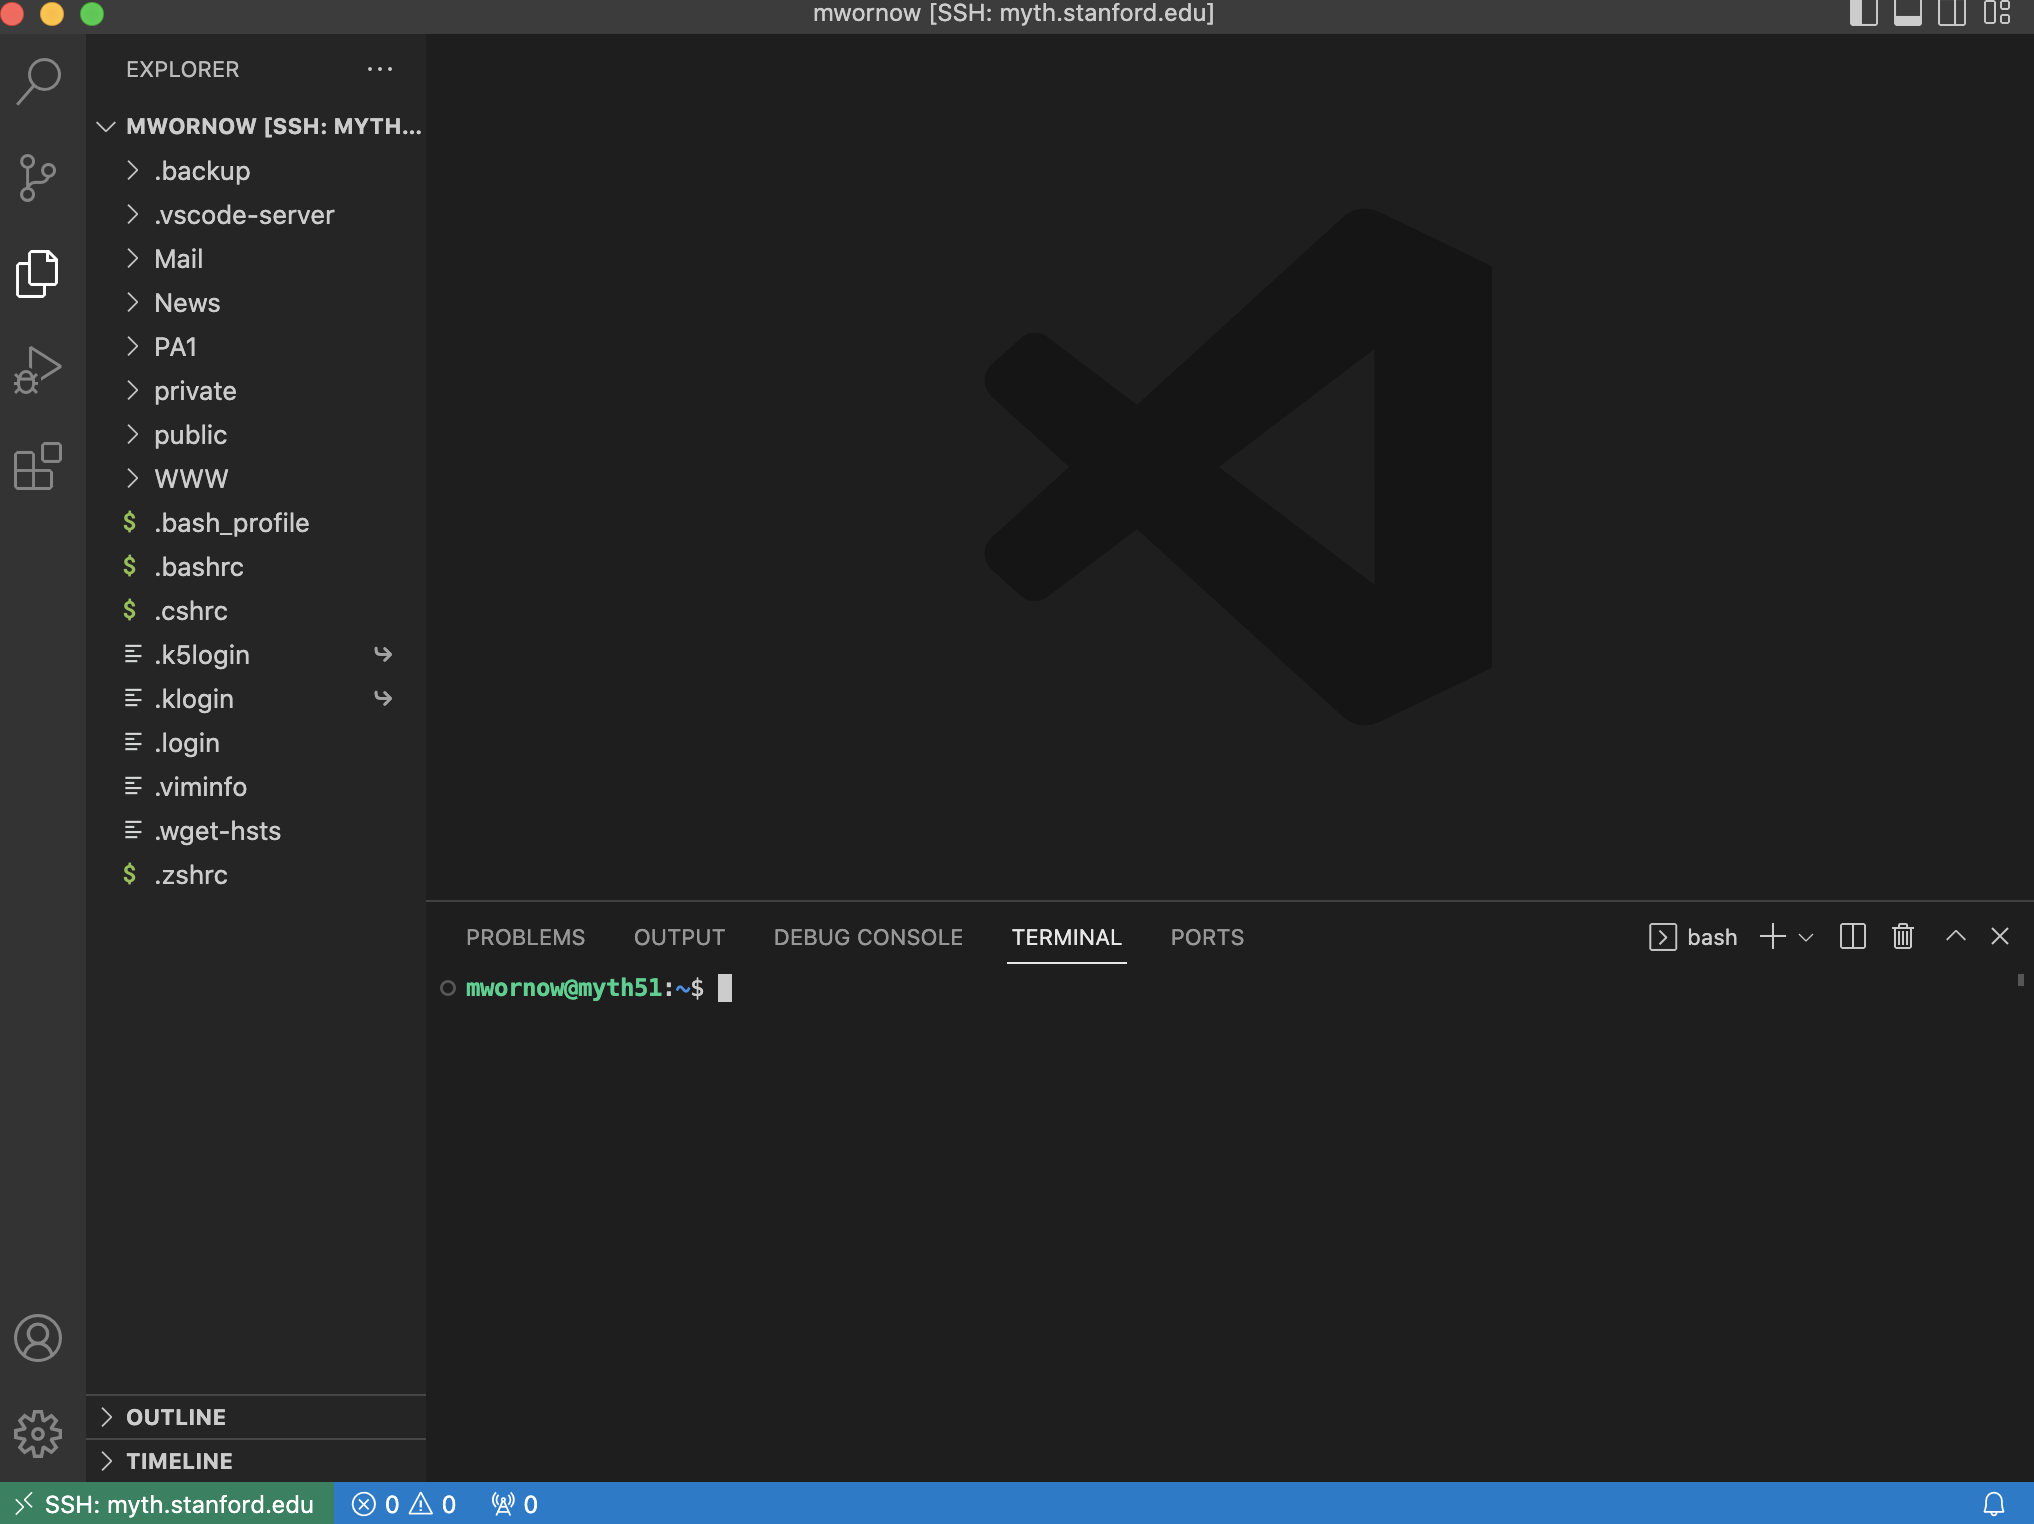Image resolution: width=2034 pixels, height=1524 pixels.
Task: Open Customize Layout options
Action: [1997, 13]
